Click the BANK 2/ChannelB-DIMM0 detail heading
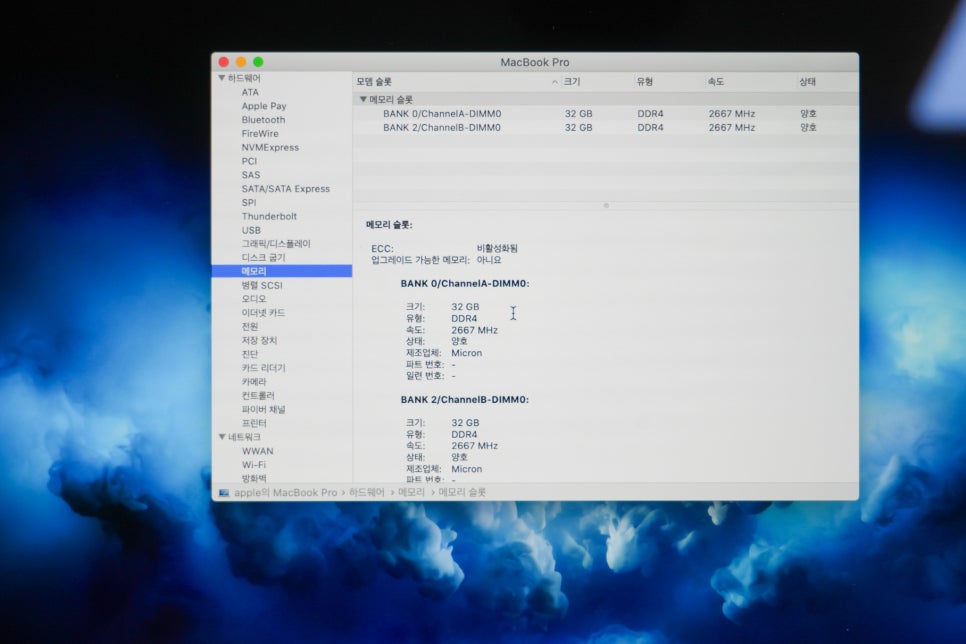This screenshot has width=966, height=644. pyautogui.click(x=465, y=399)
